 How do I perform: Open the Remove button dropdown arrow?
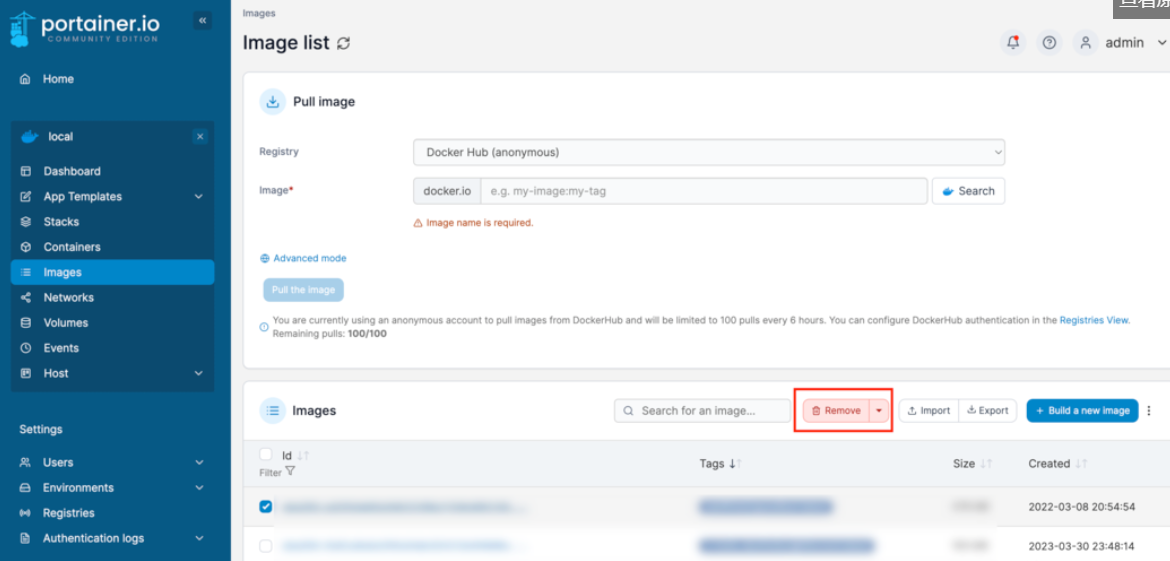879,411
